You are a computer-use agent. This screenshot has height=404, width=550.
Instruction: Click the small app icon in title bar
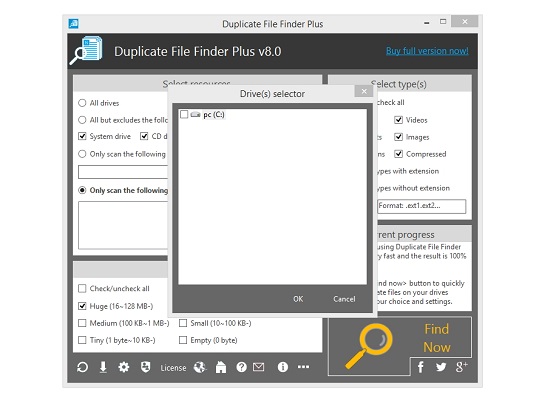[x=73, y=23]
